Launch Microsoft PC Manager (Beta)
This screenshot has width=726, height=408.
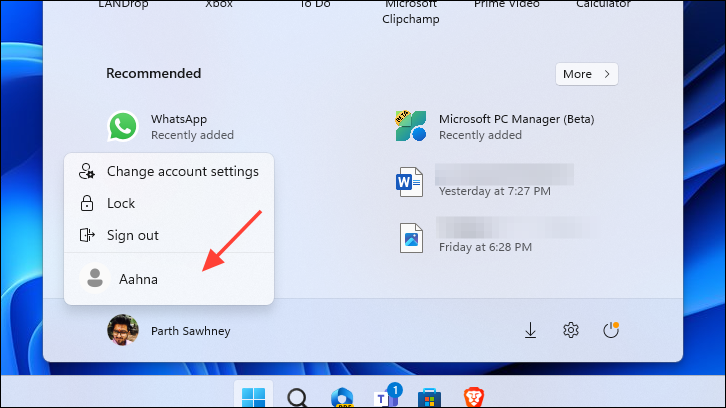tap(494, 126)
